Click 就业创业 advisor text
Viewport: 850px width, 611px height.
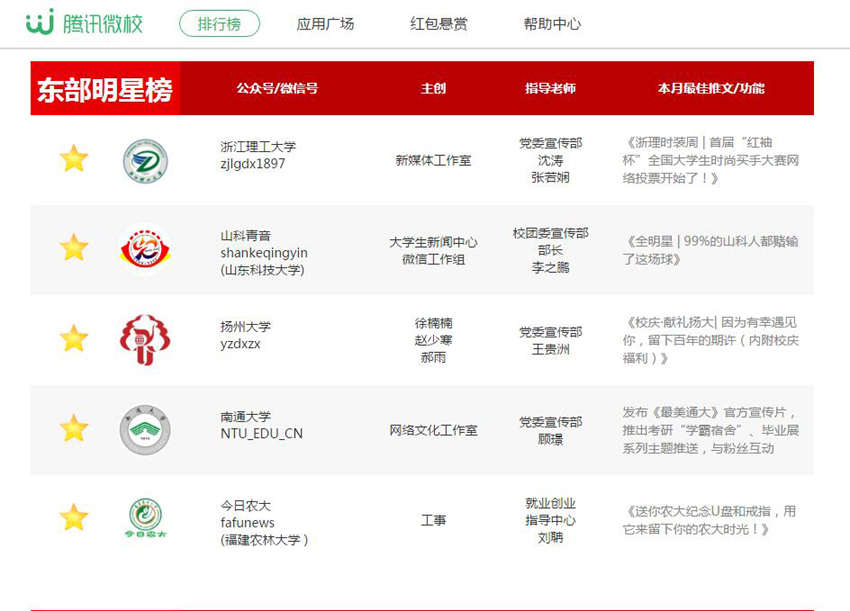[x=550, y=503]
